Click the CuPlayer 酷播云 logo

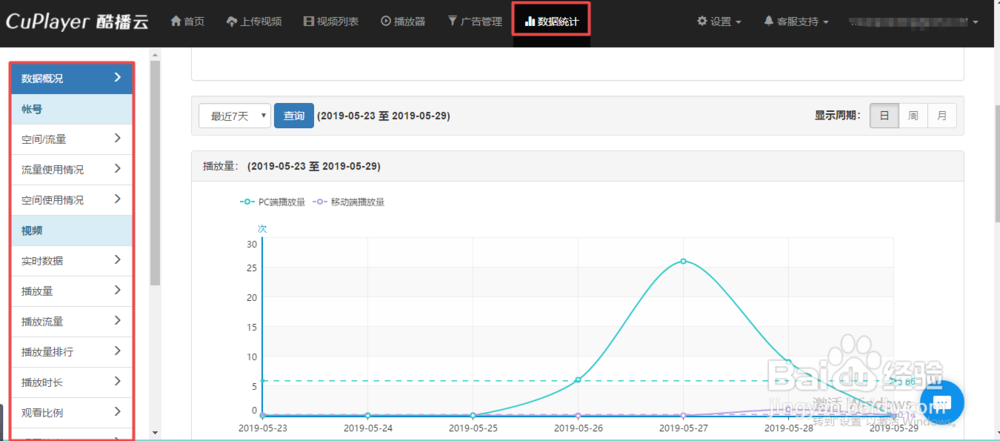tap(77, 22)
